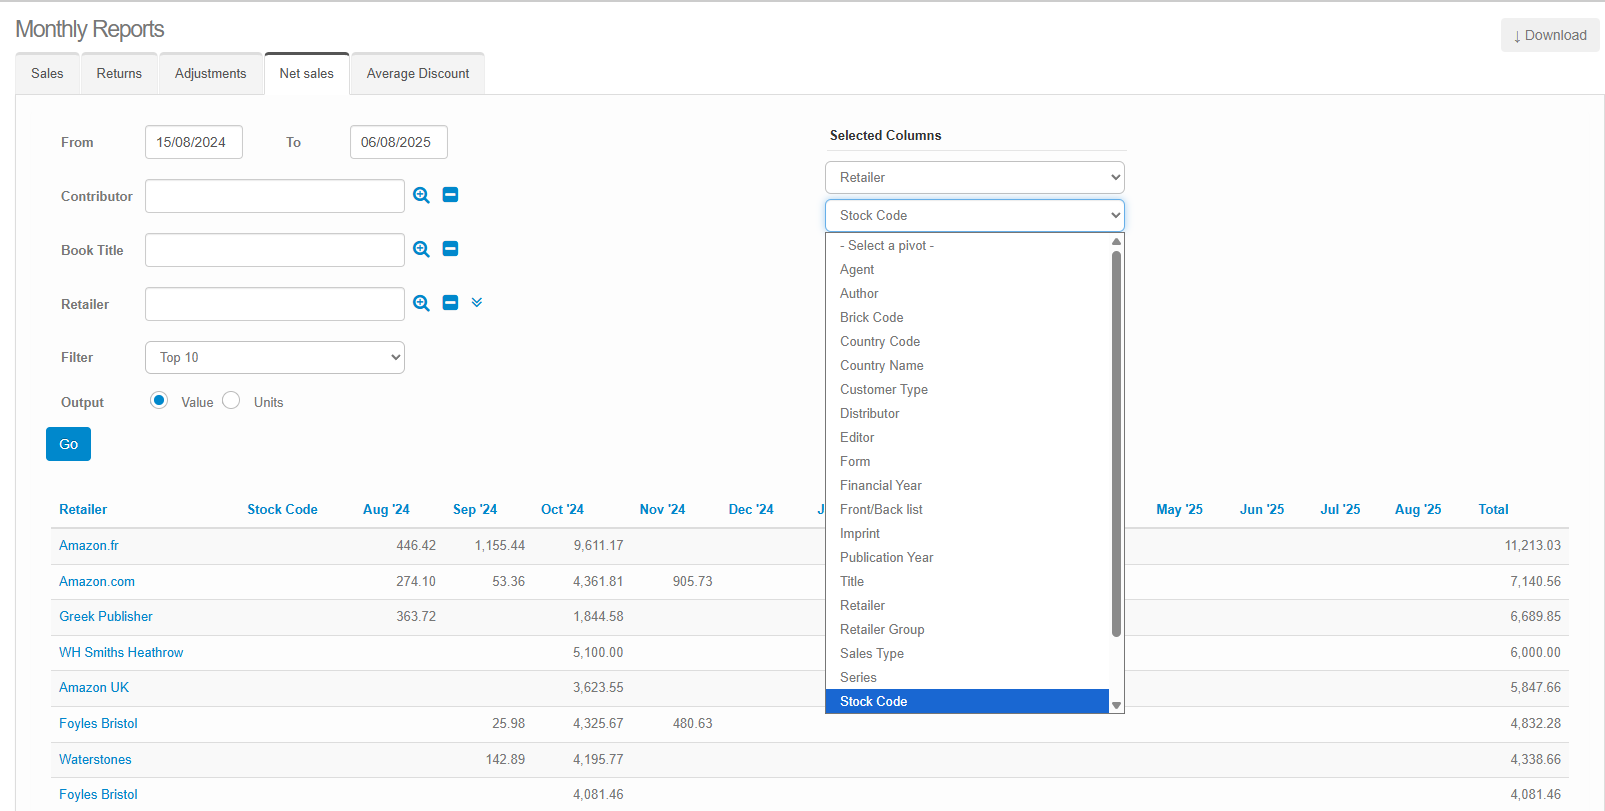Open the Filter Top 10 dropdown
1605x811 pixels.
pyautogui.click(x=275, y=357)
